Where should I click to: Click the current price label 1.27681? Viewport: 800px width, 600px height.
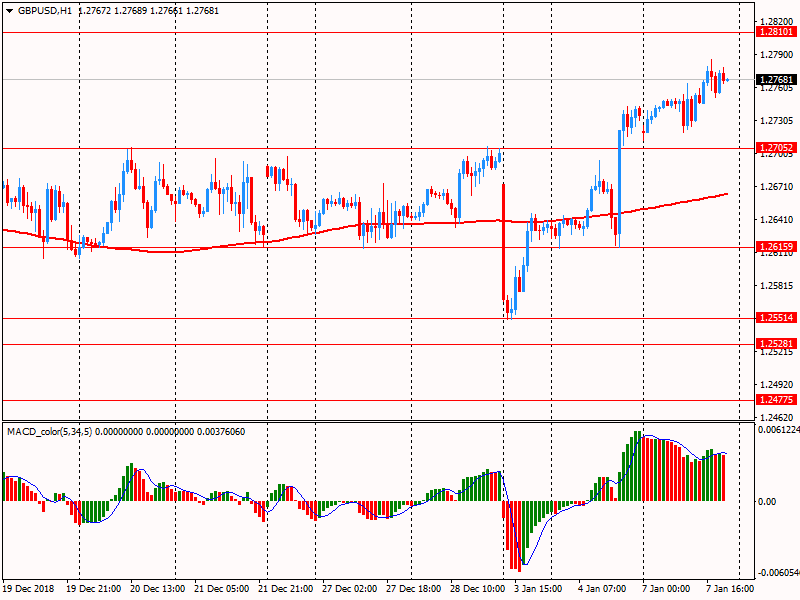click(776, 80)
